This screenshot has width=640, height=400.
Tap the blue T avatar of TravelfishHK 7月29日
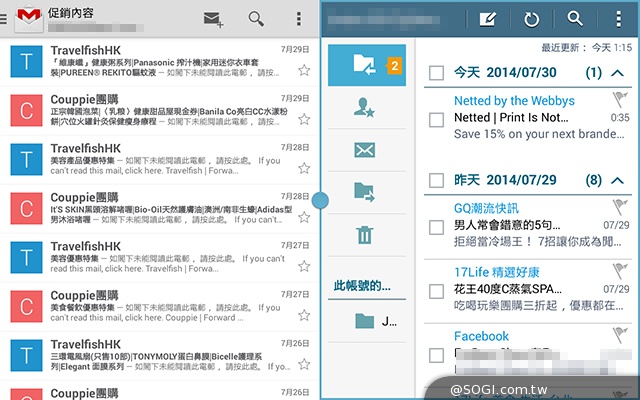pos(27,61)
